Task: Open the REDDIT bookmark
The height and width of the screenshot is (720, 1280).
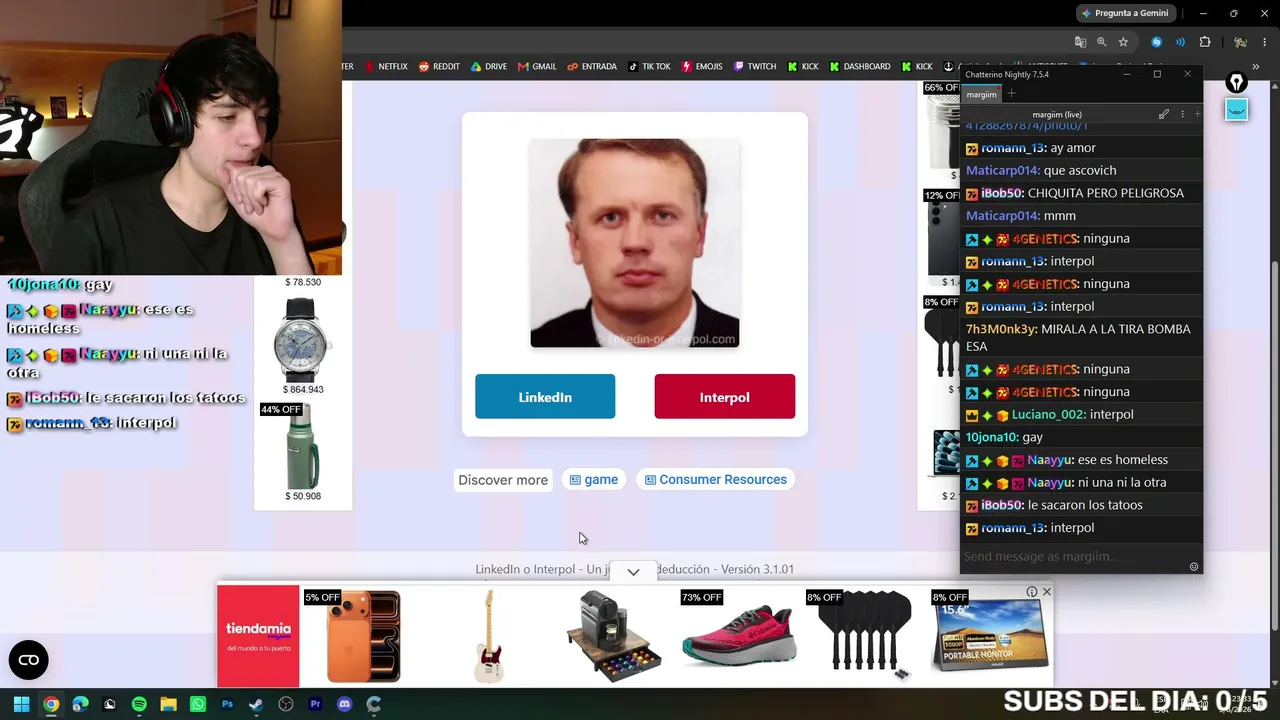Action: click(x=439, y=67)
